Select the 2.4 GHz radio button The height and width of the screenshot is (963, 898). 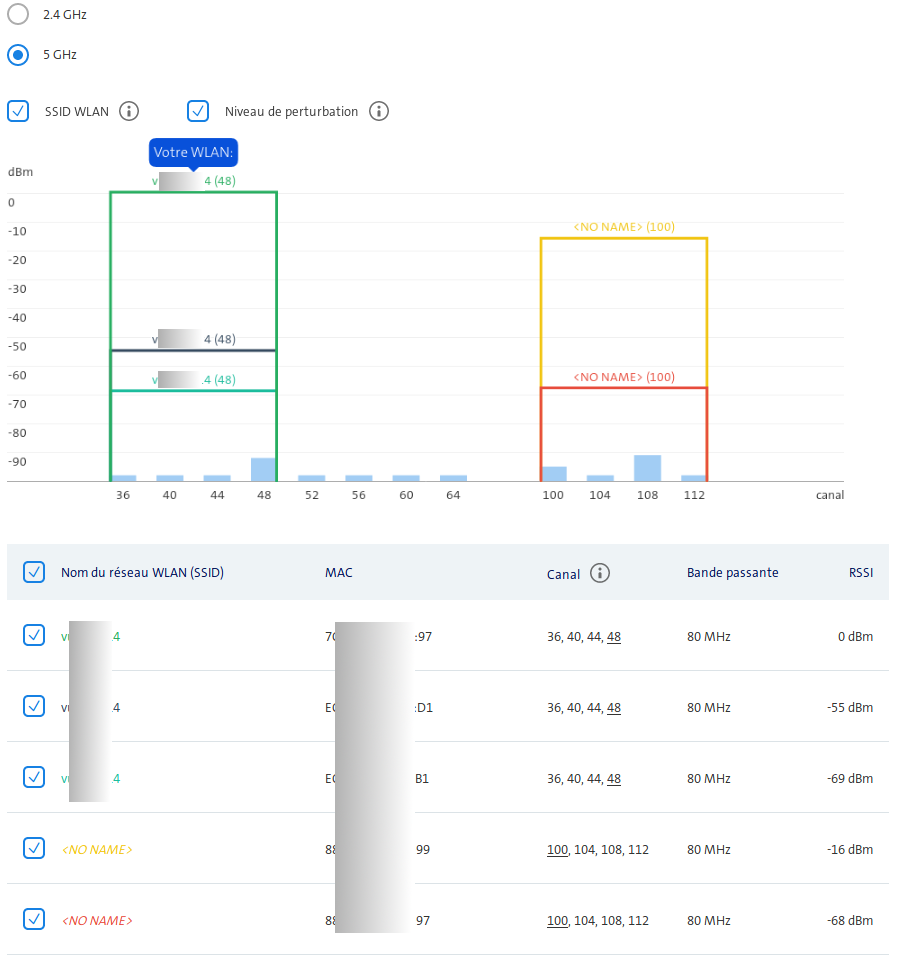18,15
